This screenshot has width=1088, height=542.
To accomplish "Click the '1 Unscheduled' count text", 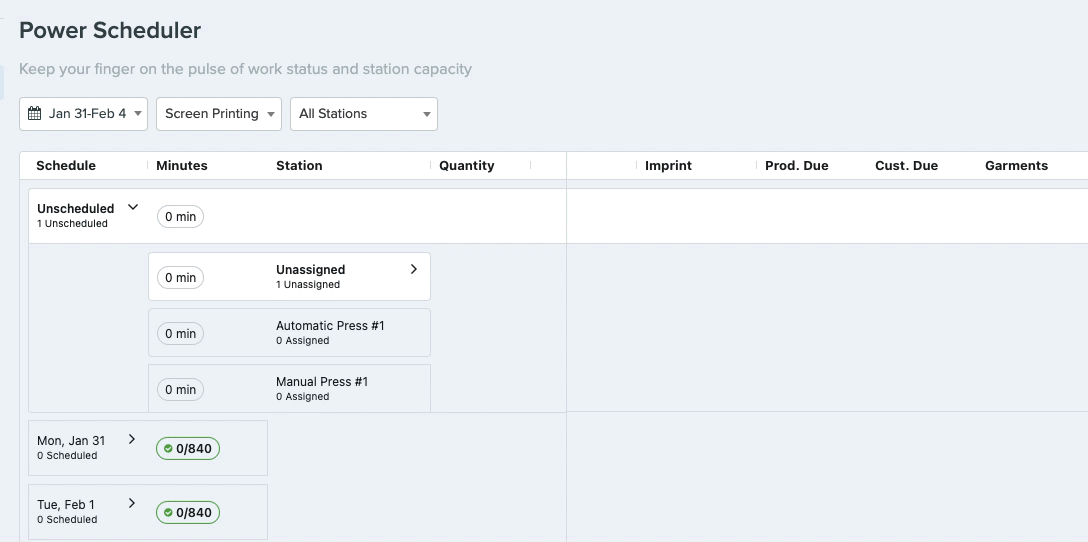I will pyautogui.click(x=72, y=223).
